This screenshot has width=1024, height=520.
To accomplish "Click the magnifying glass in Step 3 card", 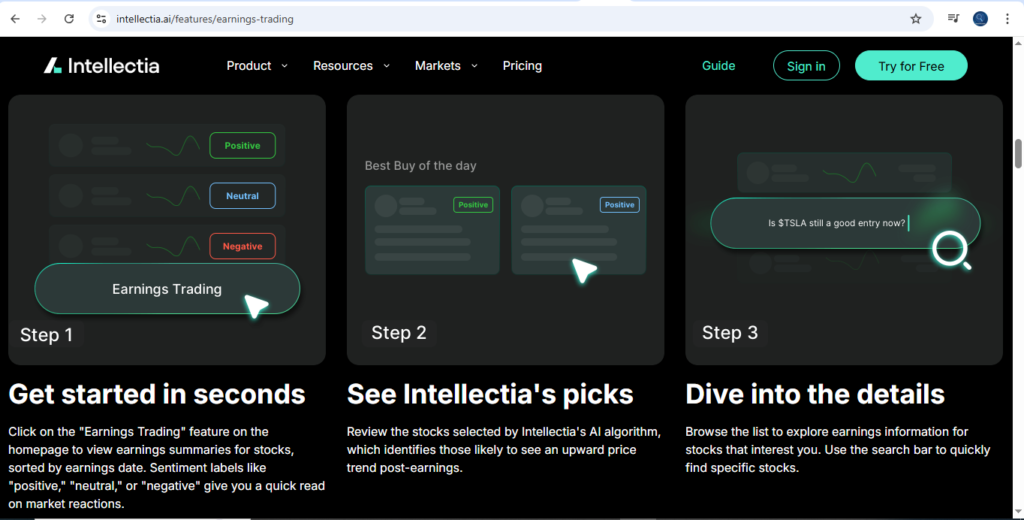I will [x=952, y=251].
